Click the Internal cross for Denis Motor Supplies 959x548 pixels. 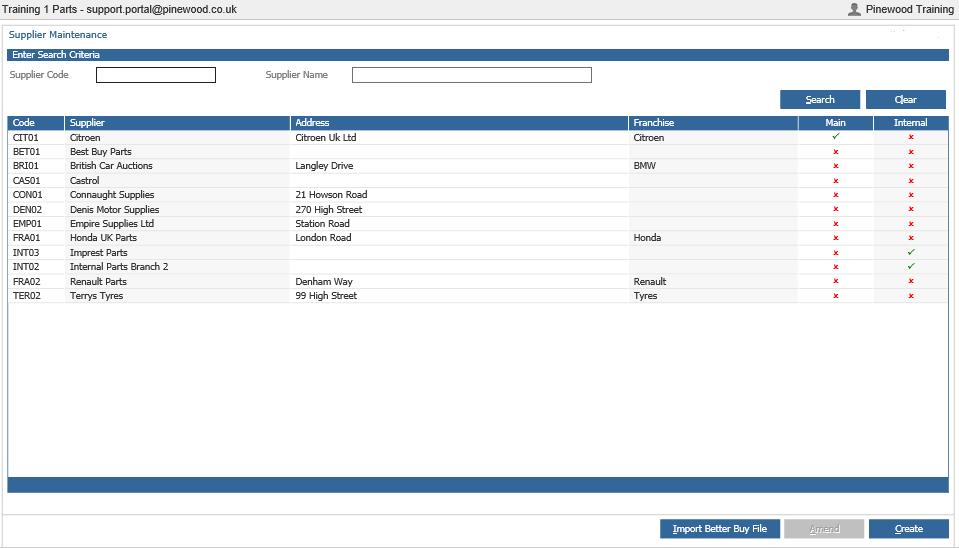[911, 209]
